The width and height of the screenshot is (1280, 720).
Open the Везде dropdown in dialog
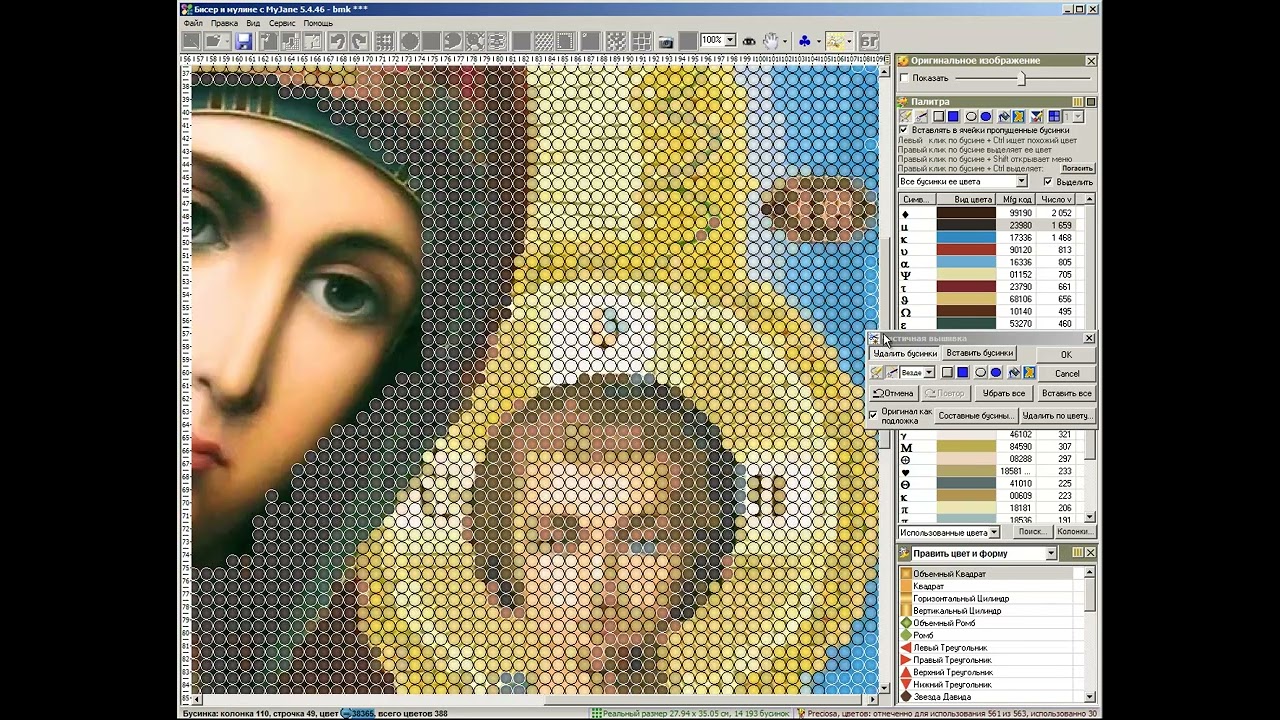coord(929,373)
